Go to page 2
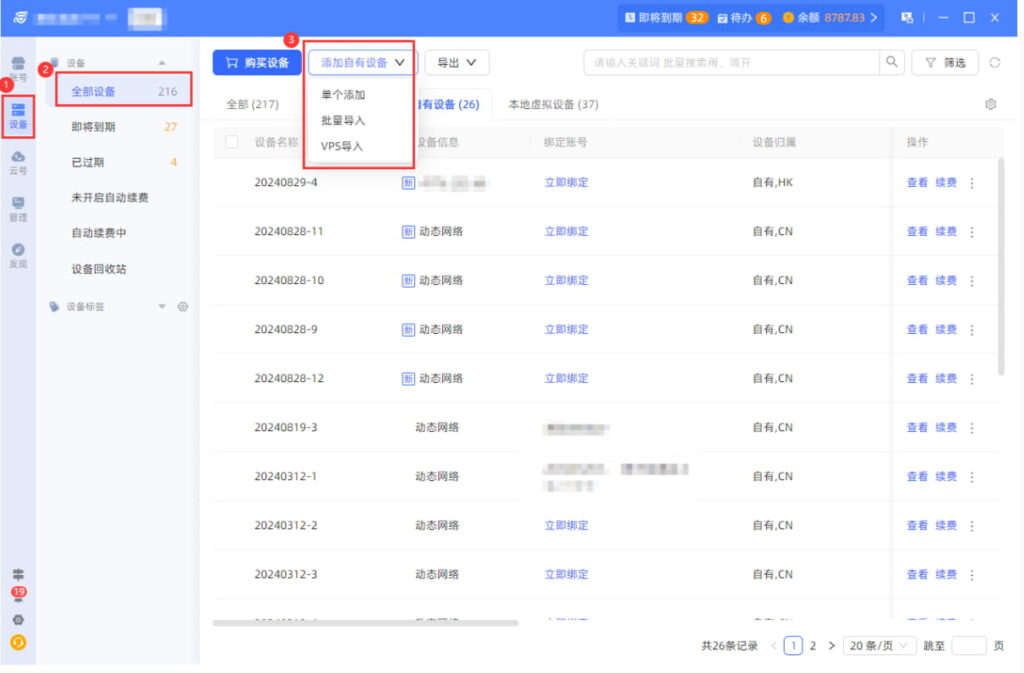The image size is (1024, 673). click(x=812, y=646)
